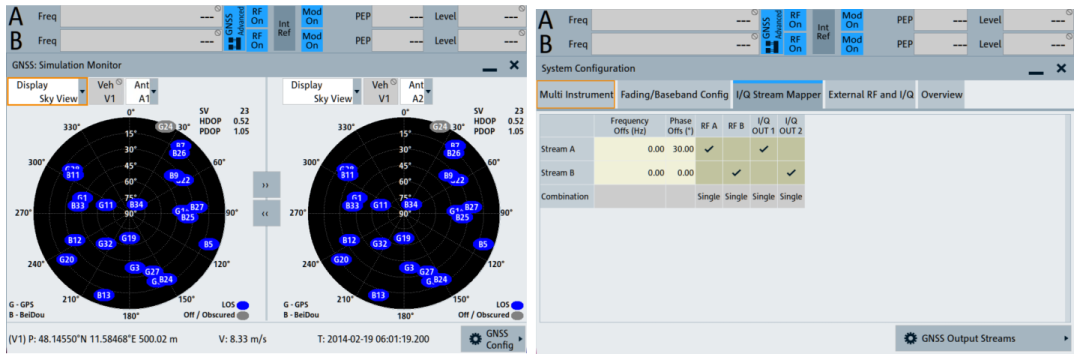Click the Veh V1 selector beside Ant A2

click(381, 92)
